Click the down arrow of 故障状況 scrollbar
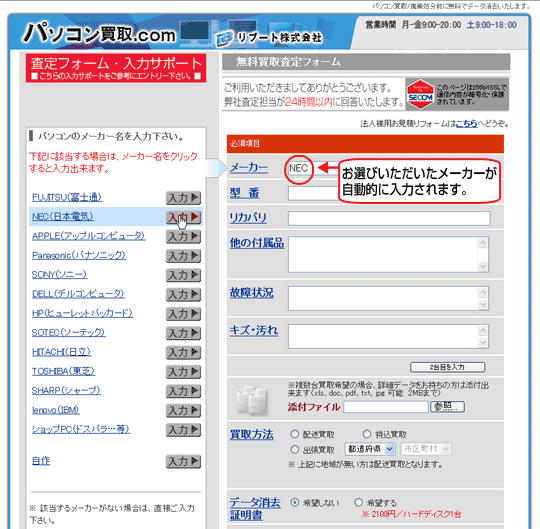540x529 pixels. [483, 304]
